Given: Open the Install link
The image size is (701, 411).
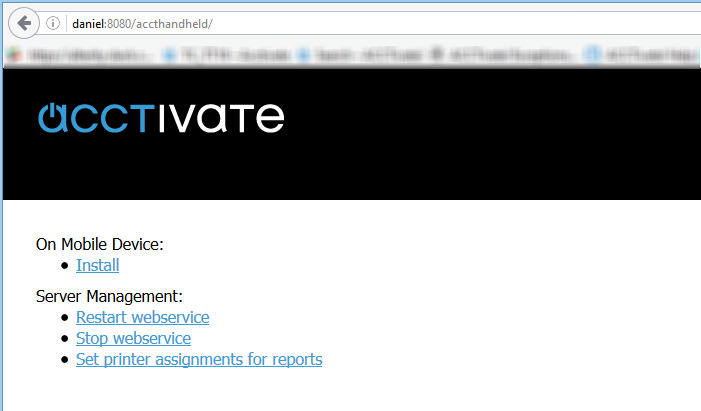Looking at the screenshot, I should [97, 265].
